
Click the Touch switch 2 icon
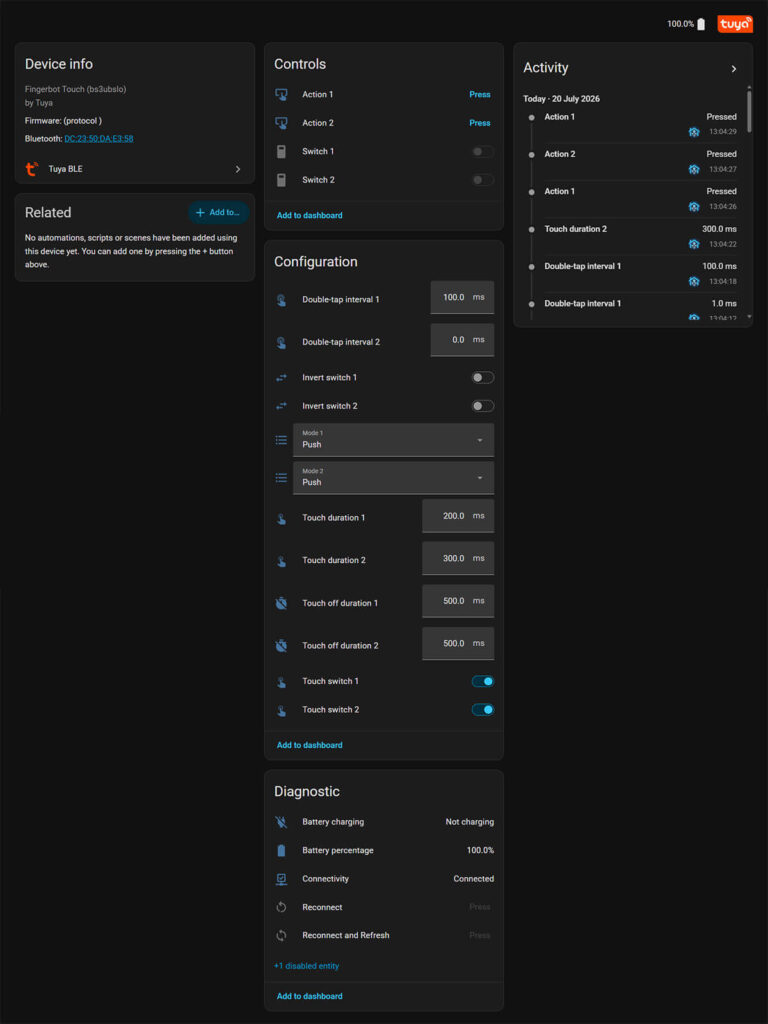point(281,711)
